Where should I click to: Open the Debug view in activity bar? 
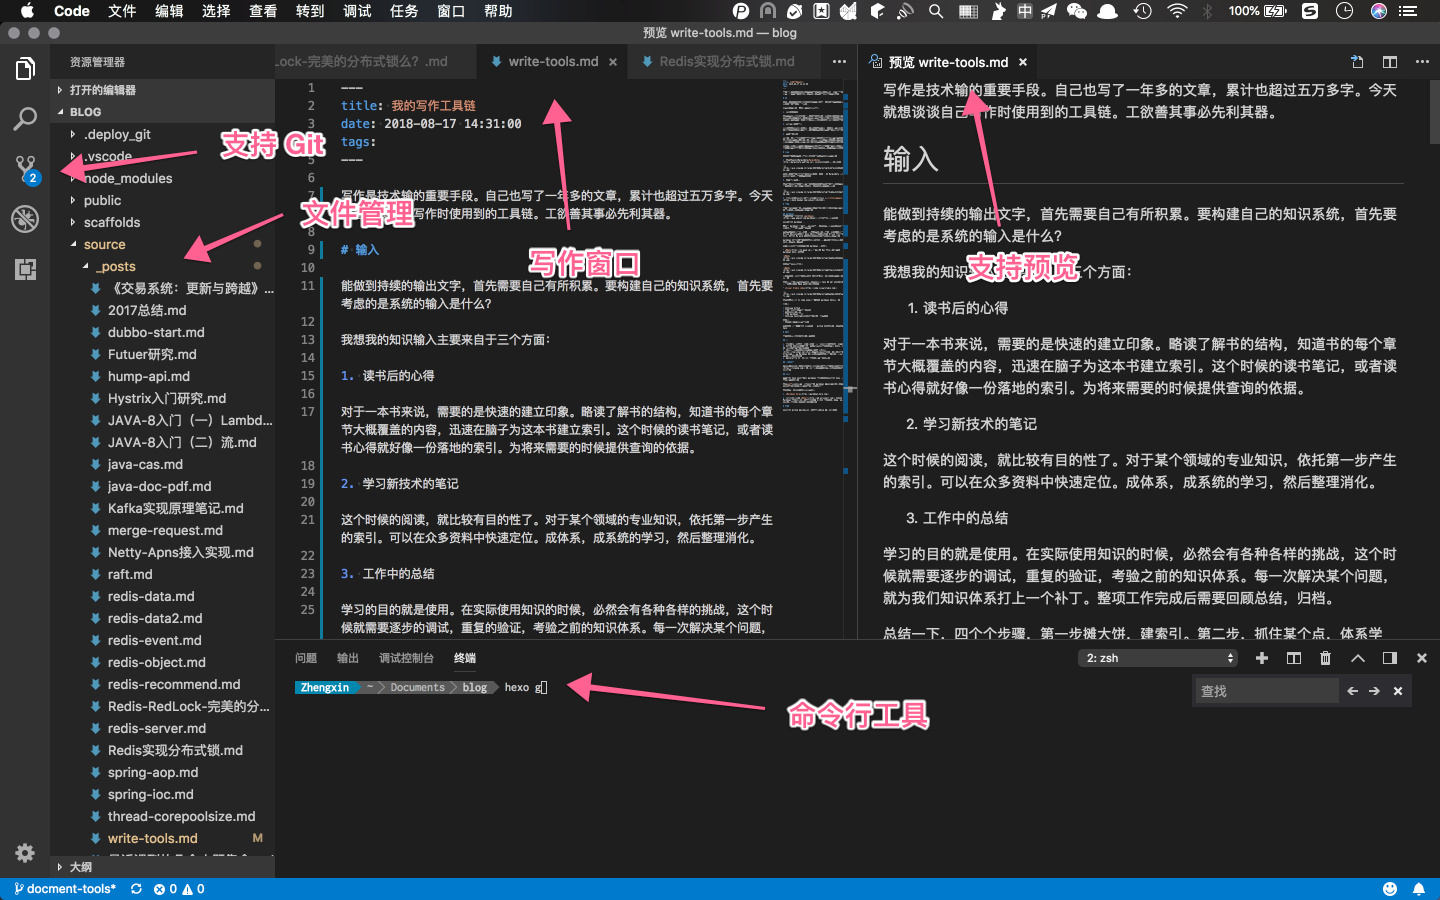tap(25, 218)
